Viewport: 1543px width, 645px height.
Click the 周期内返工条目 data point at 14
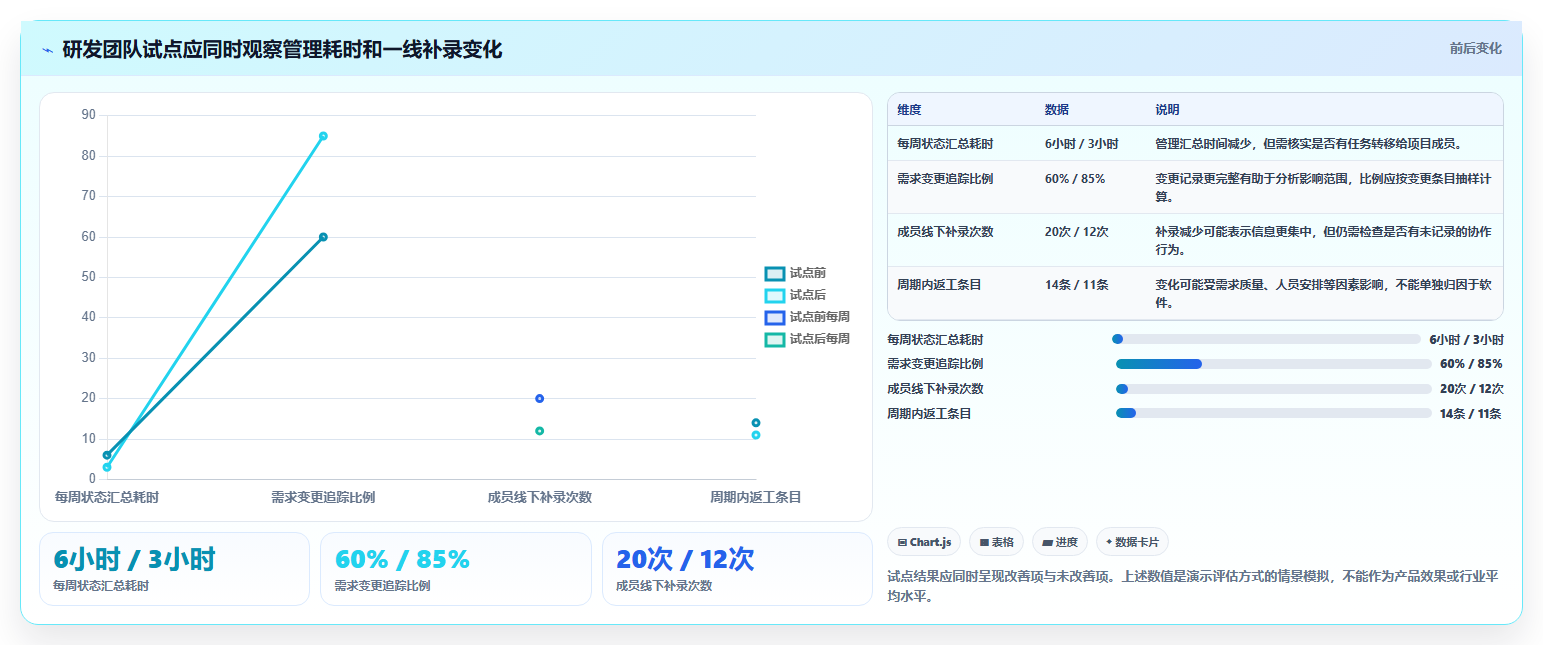756,423
